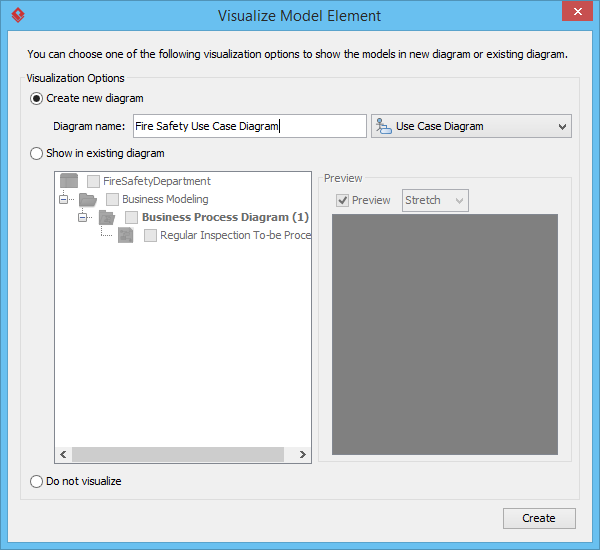Click the Business Process Diagram folder icon
The height and width of the screenshot is (550, 600).
pyautogui.click(x=107, y=217)
